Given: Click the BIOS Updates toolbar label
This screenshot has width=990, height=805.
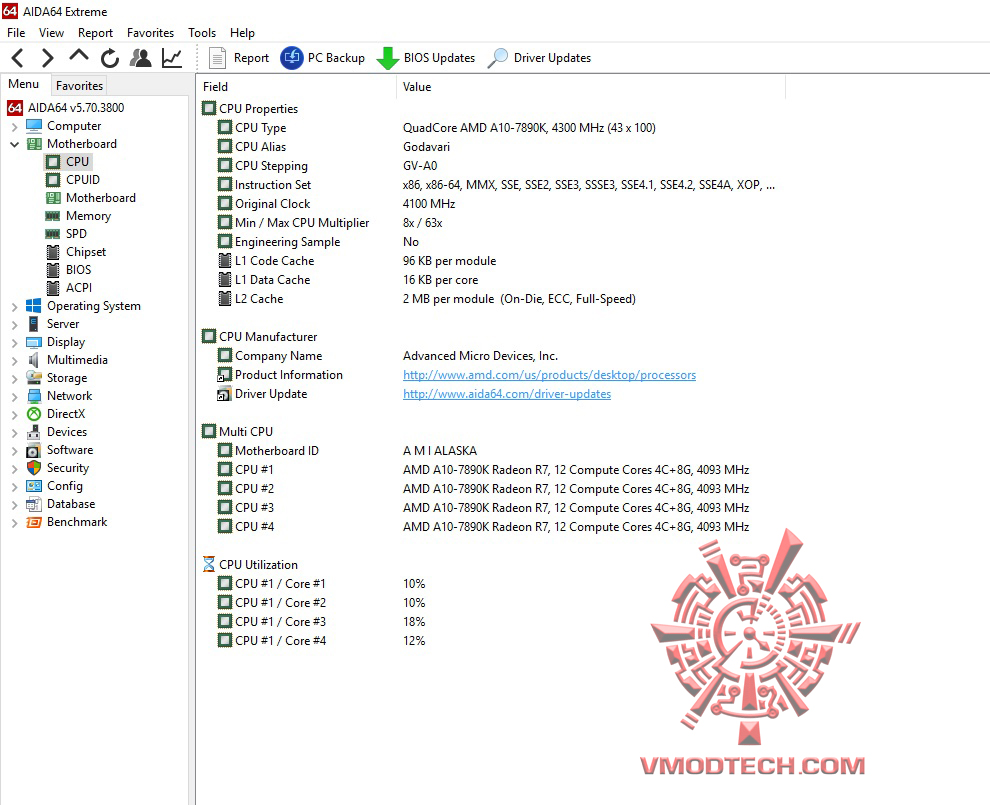Looking at the screenshot, I should click(439, 58).
